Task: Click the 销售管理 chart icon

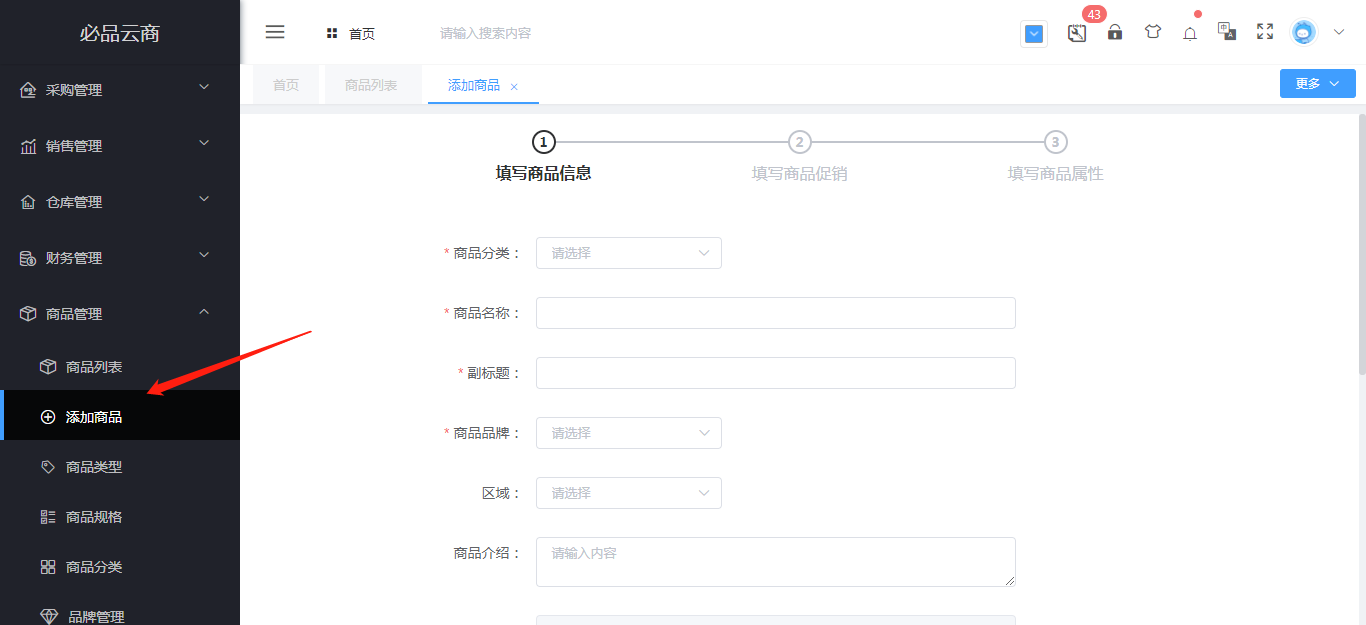Action: 28,146
